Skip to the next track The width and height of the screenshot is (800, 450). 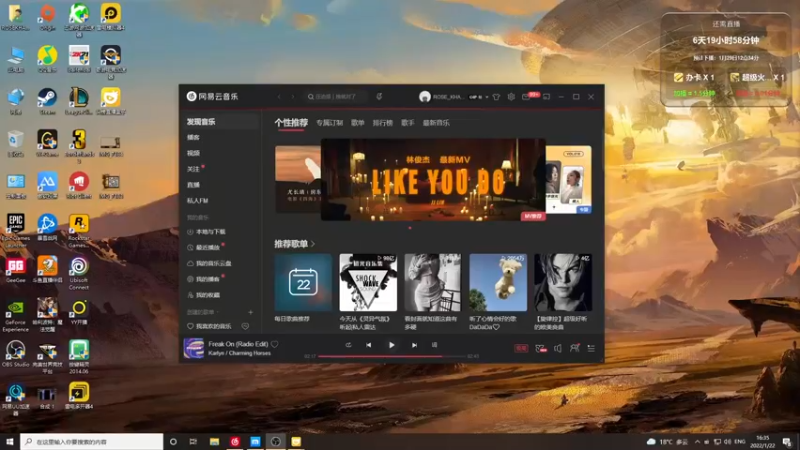tap(414, 345)
